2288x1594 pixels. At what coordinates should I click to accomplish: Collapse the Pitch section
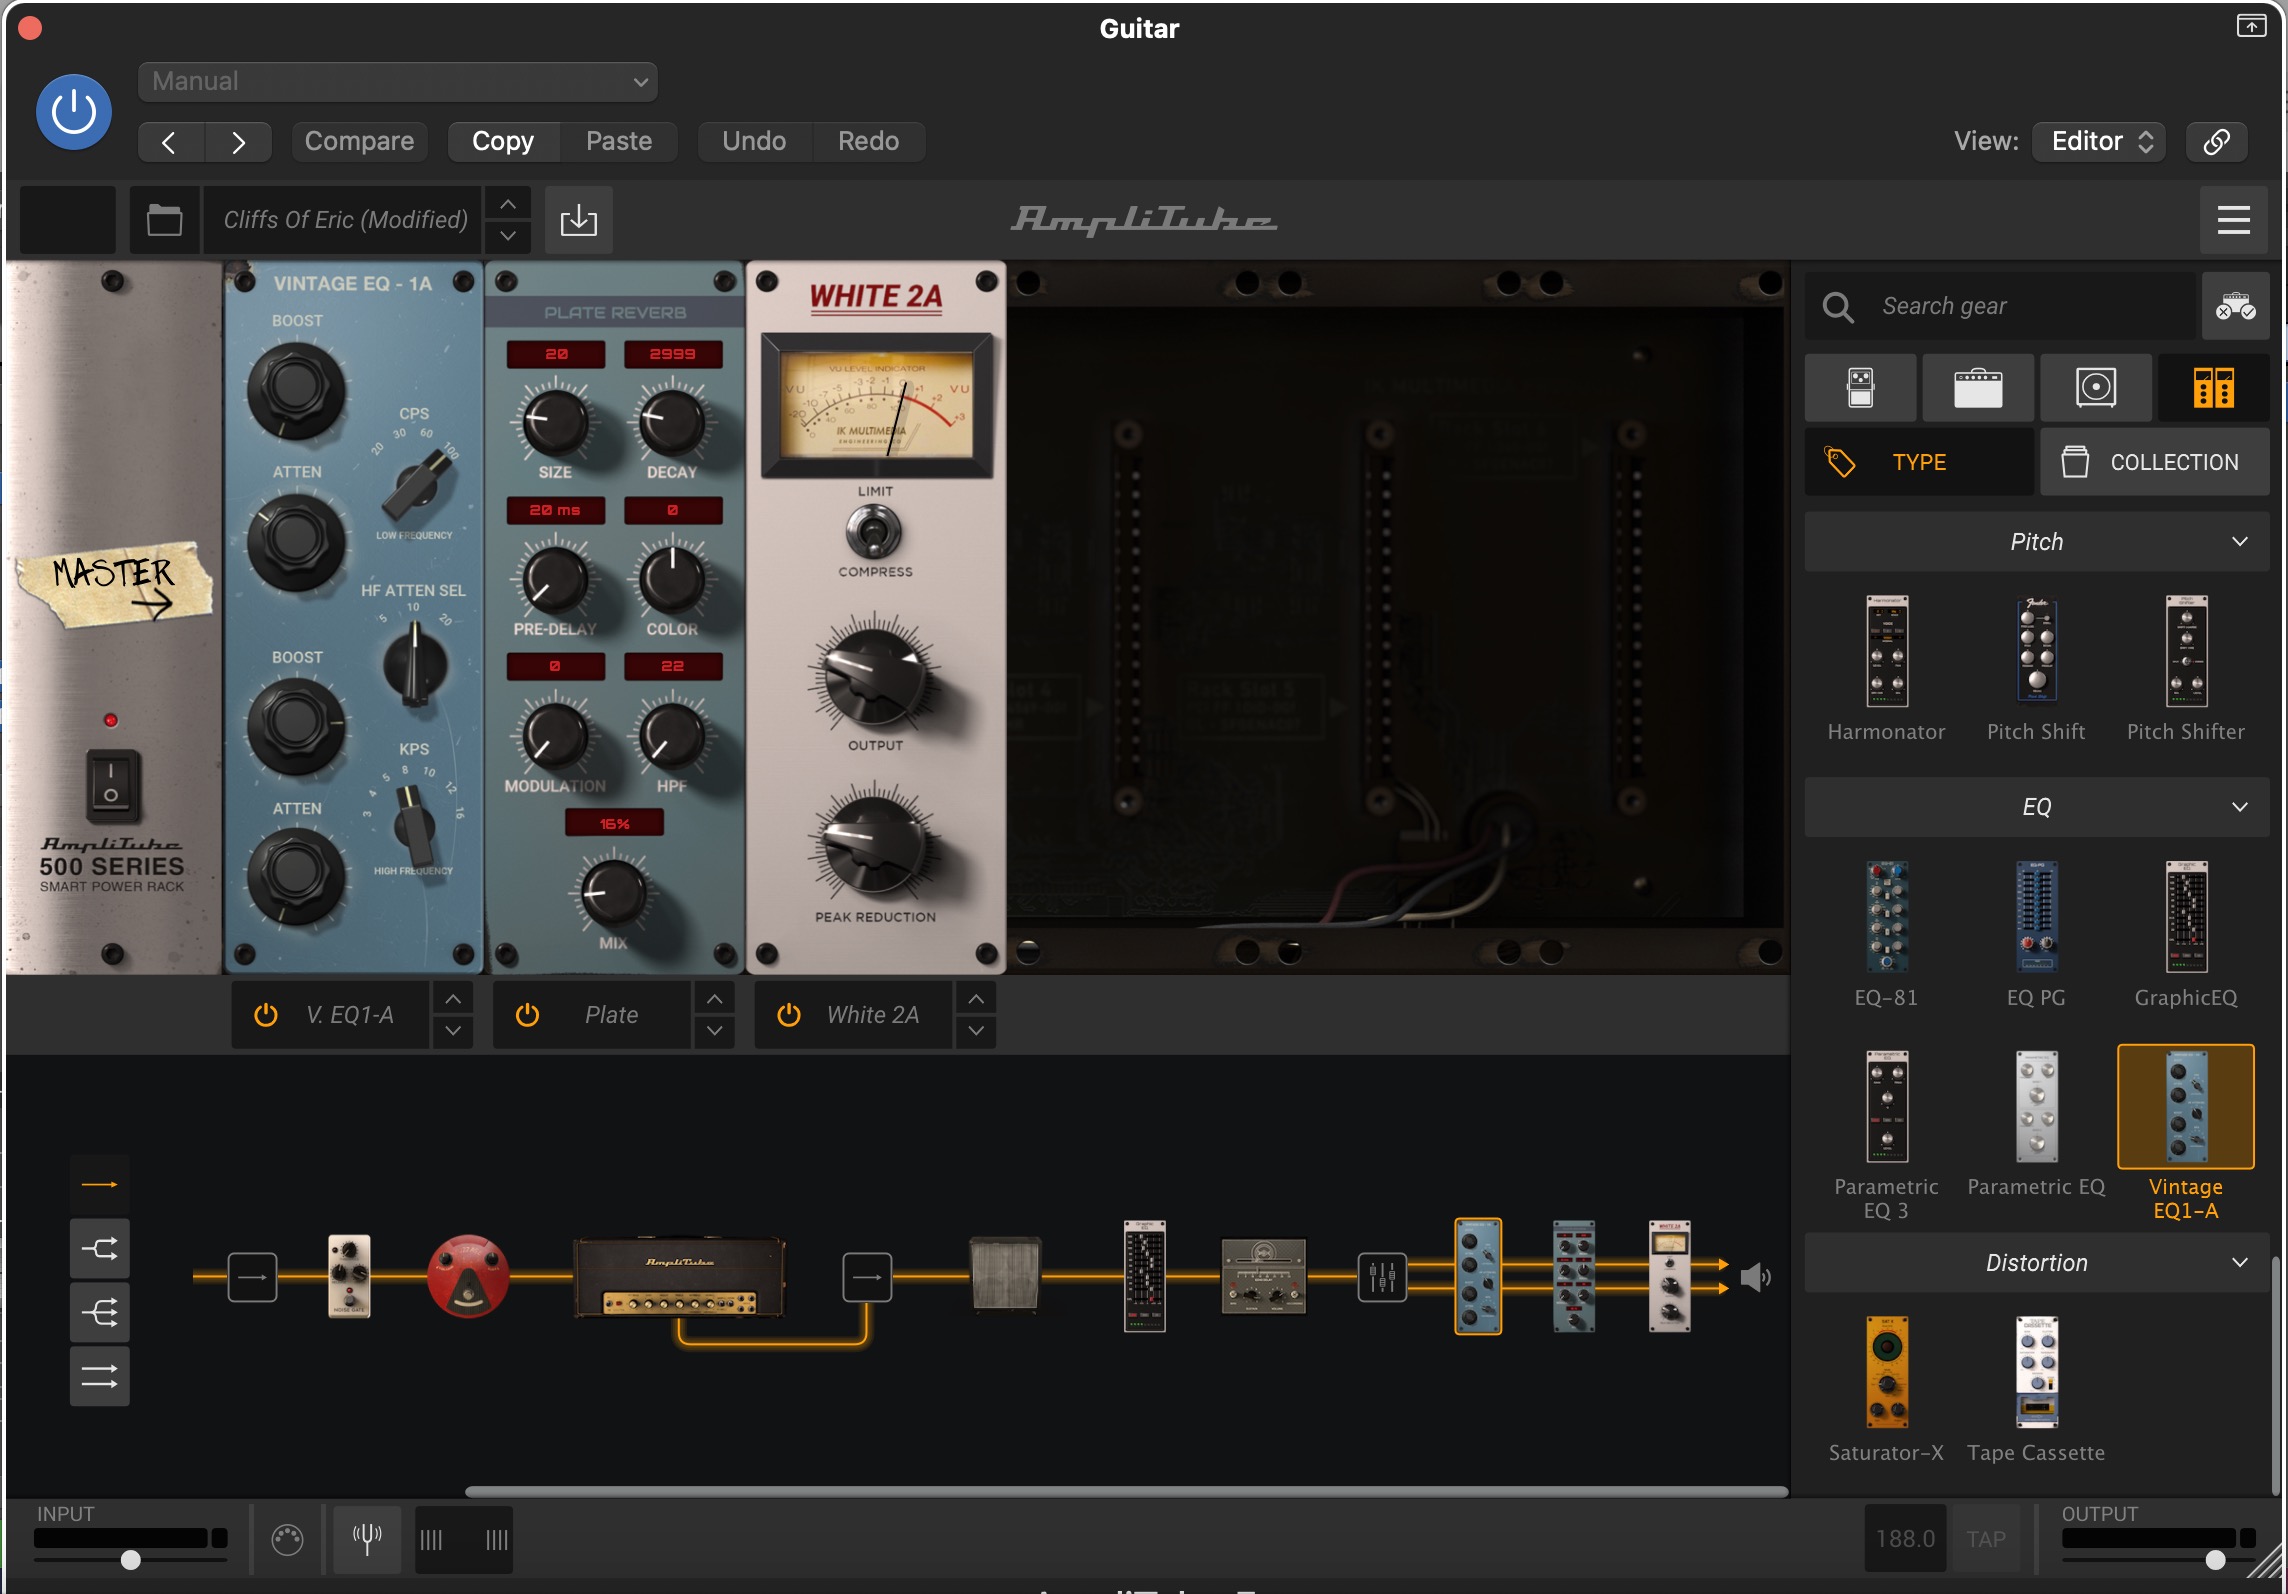[x=2037, y=542]
